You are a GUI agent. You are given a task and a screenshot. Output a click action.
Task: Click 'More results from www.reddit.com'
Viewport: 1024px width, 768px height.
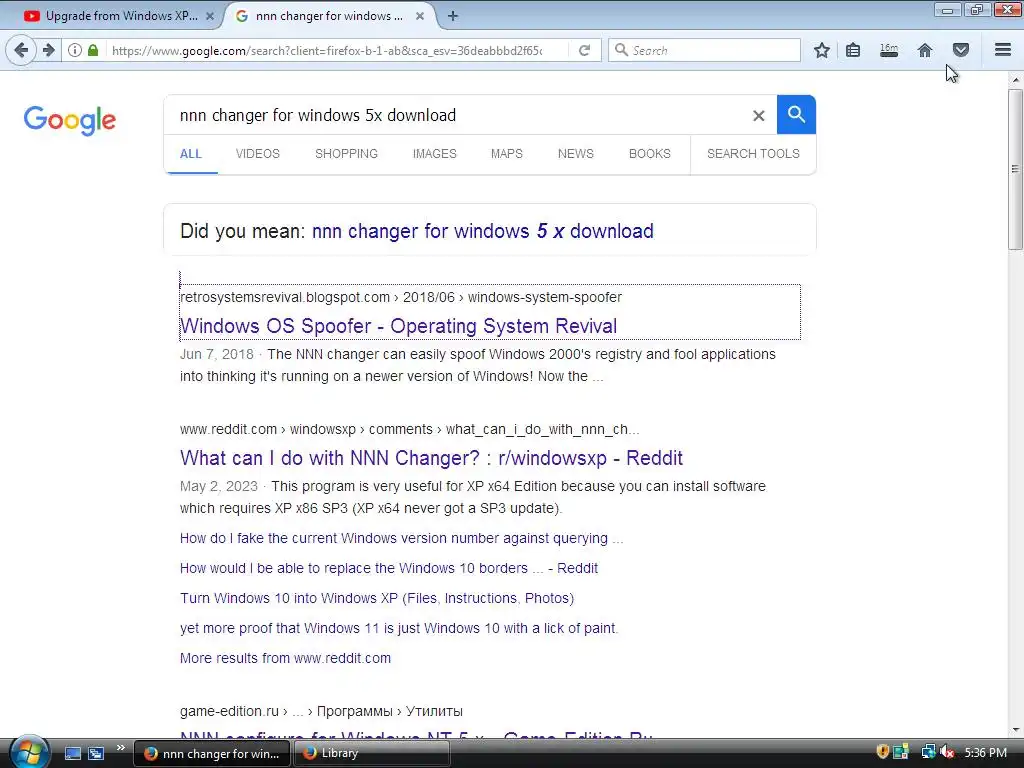click(285, 658)
